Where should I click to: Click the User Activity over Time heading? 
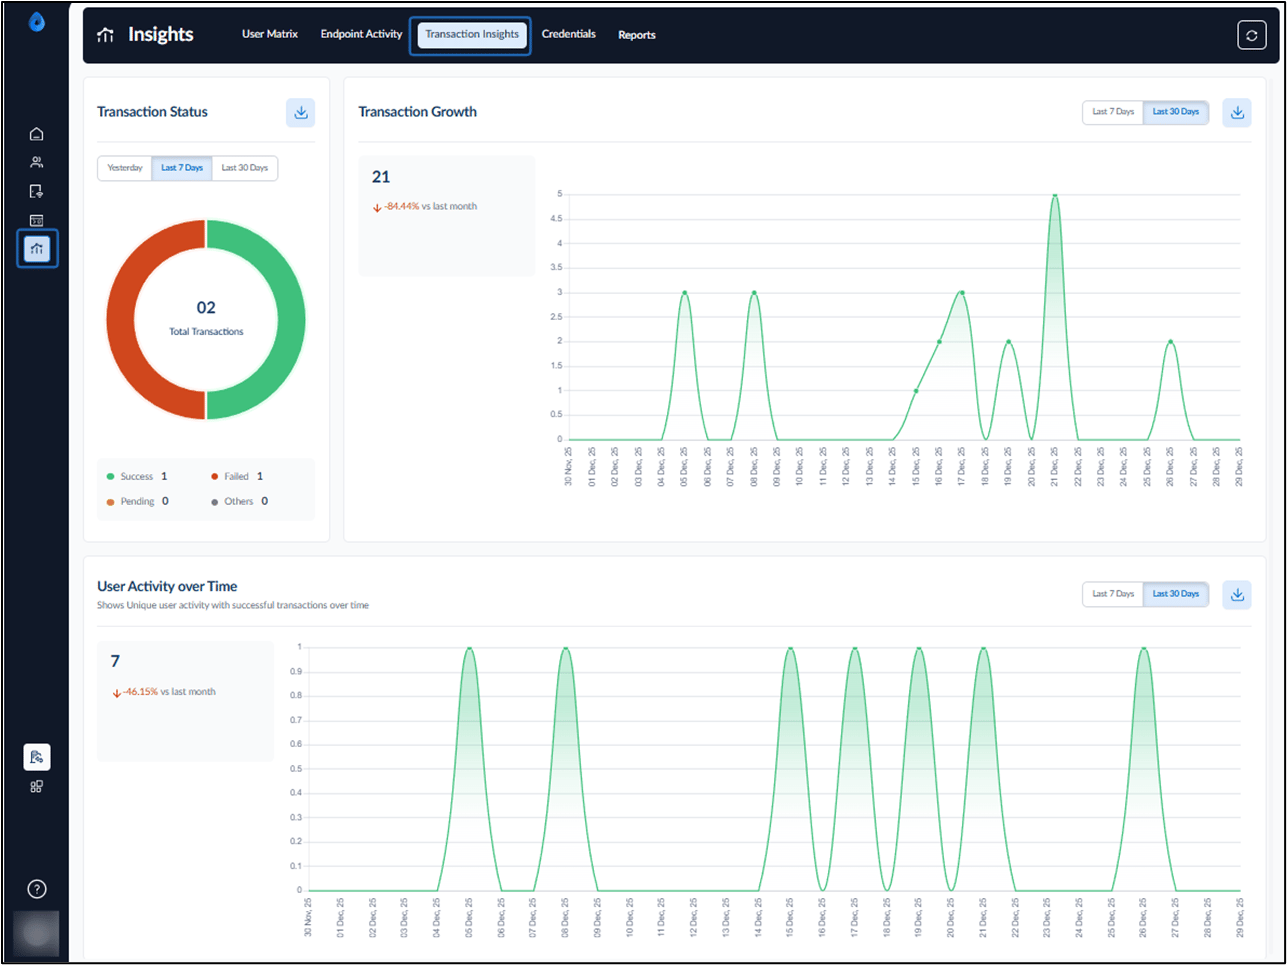(167, 587)
